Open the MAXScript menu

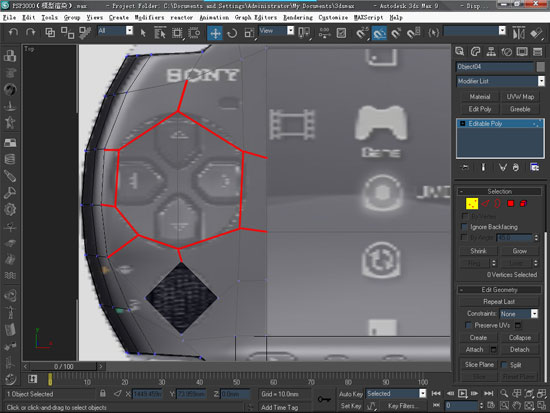[369, 18]
